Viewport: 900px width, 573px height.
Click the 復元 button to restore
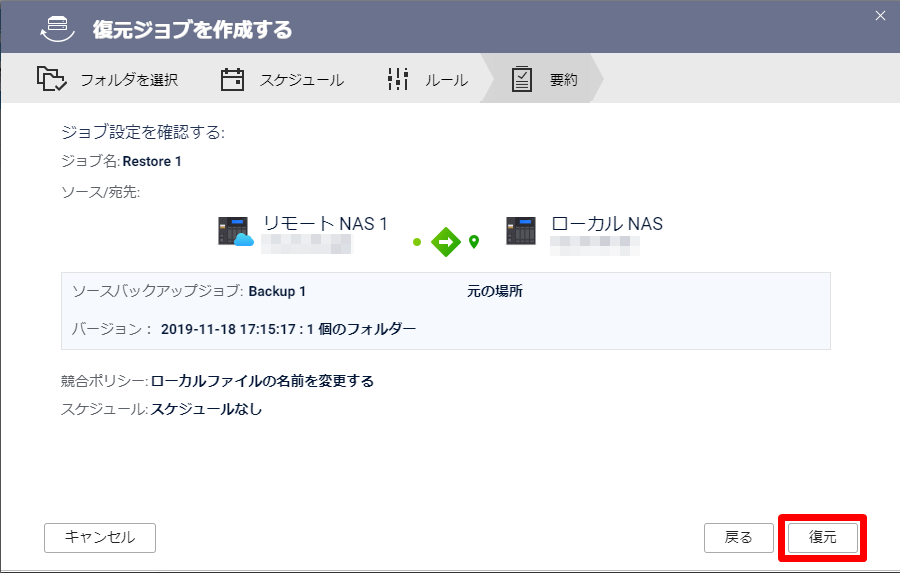[x=823, y=537]
